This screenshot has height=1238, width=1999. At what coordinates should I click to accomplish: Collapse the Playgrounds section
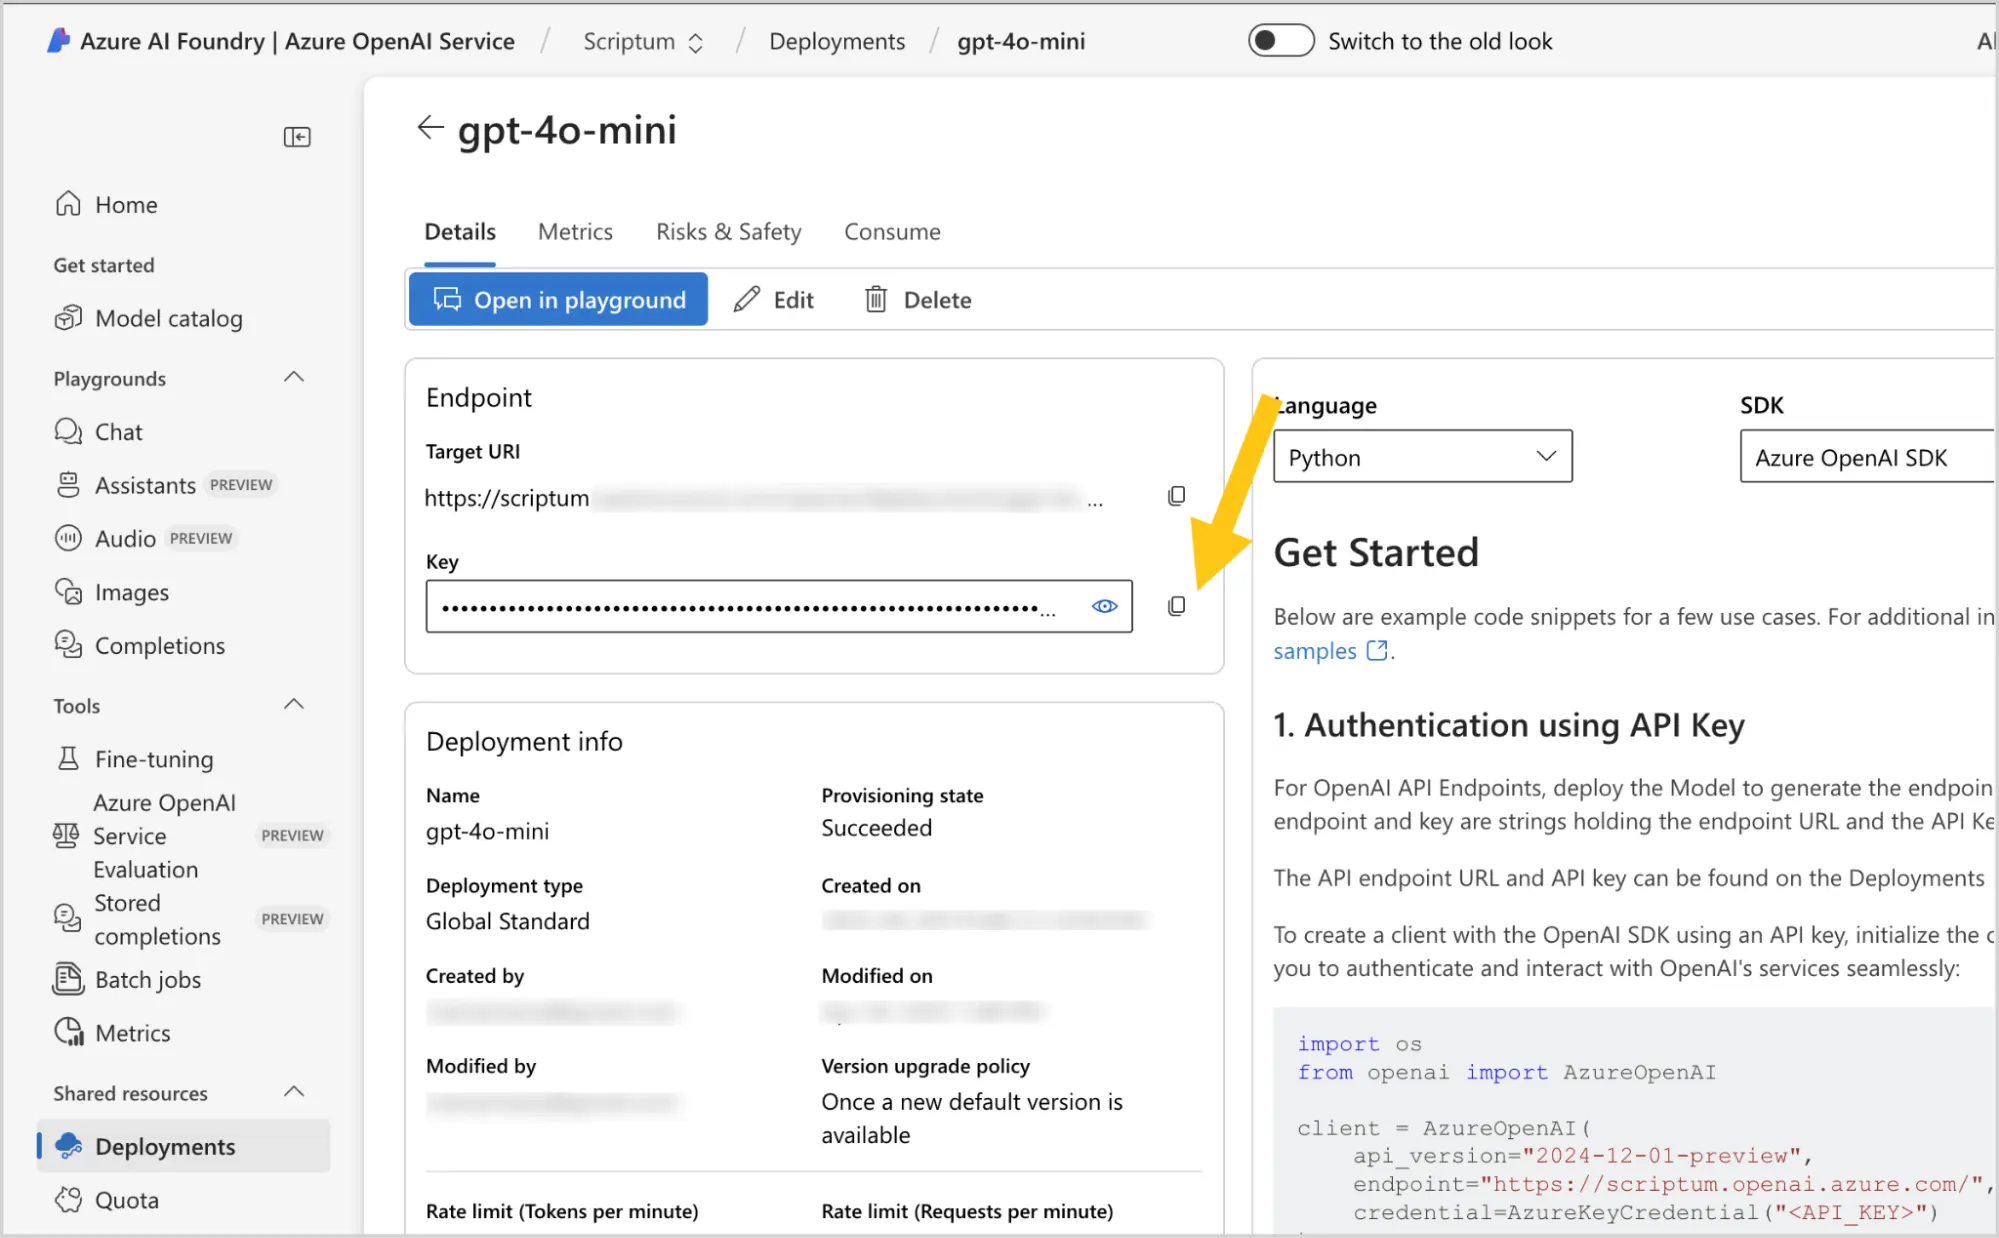294,378
